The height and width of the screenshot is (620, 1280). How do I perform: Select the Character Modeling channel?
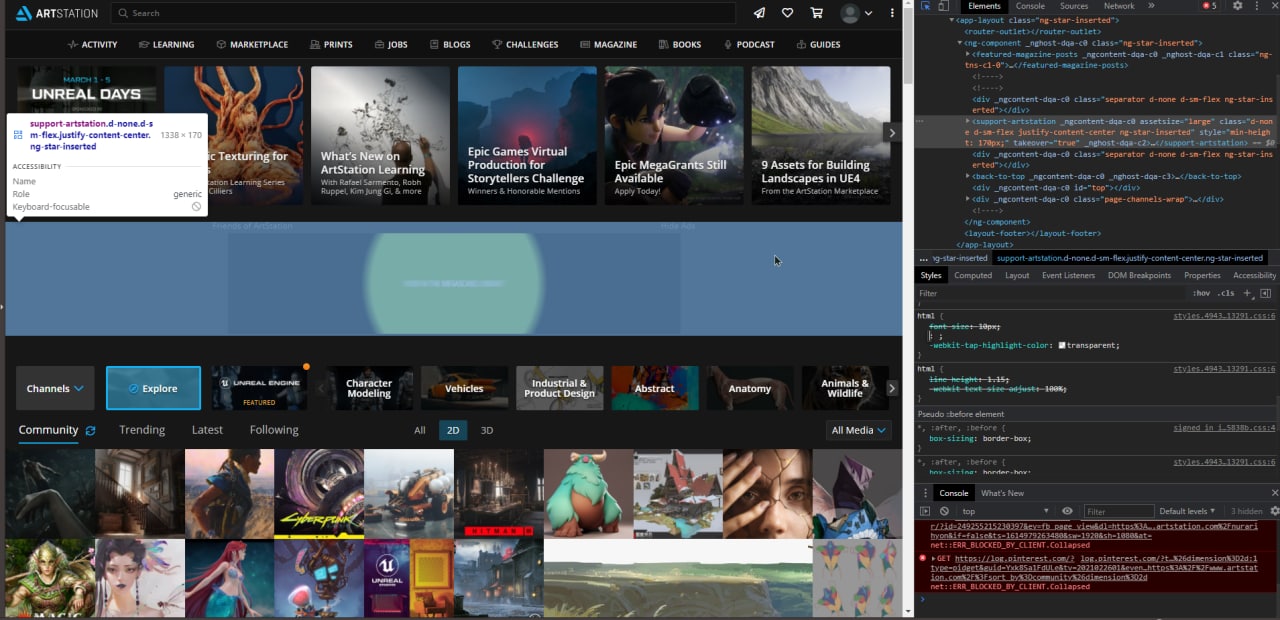click(x=369, y=388)
